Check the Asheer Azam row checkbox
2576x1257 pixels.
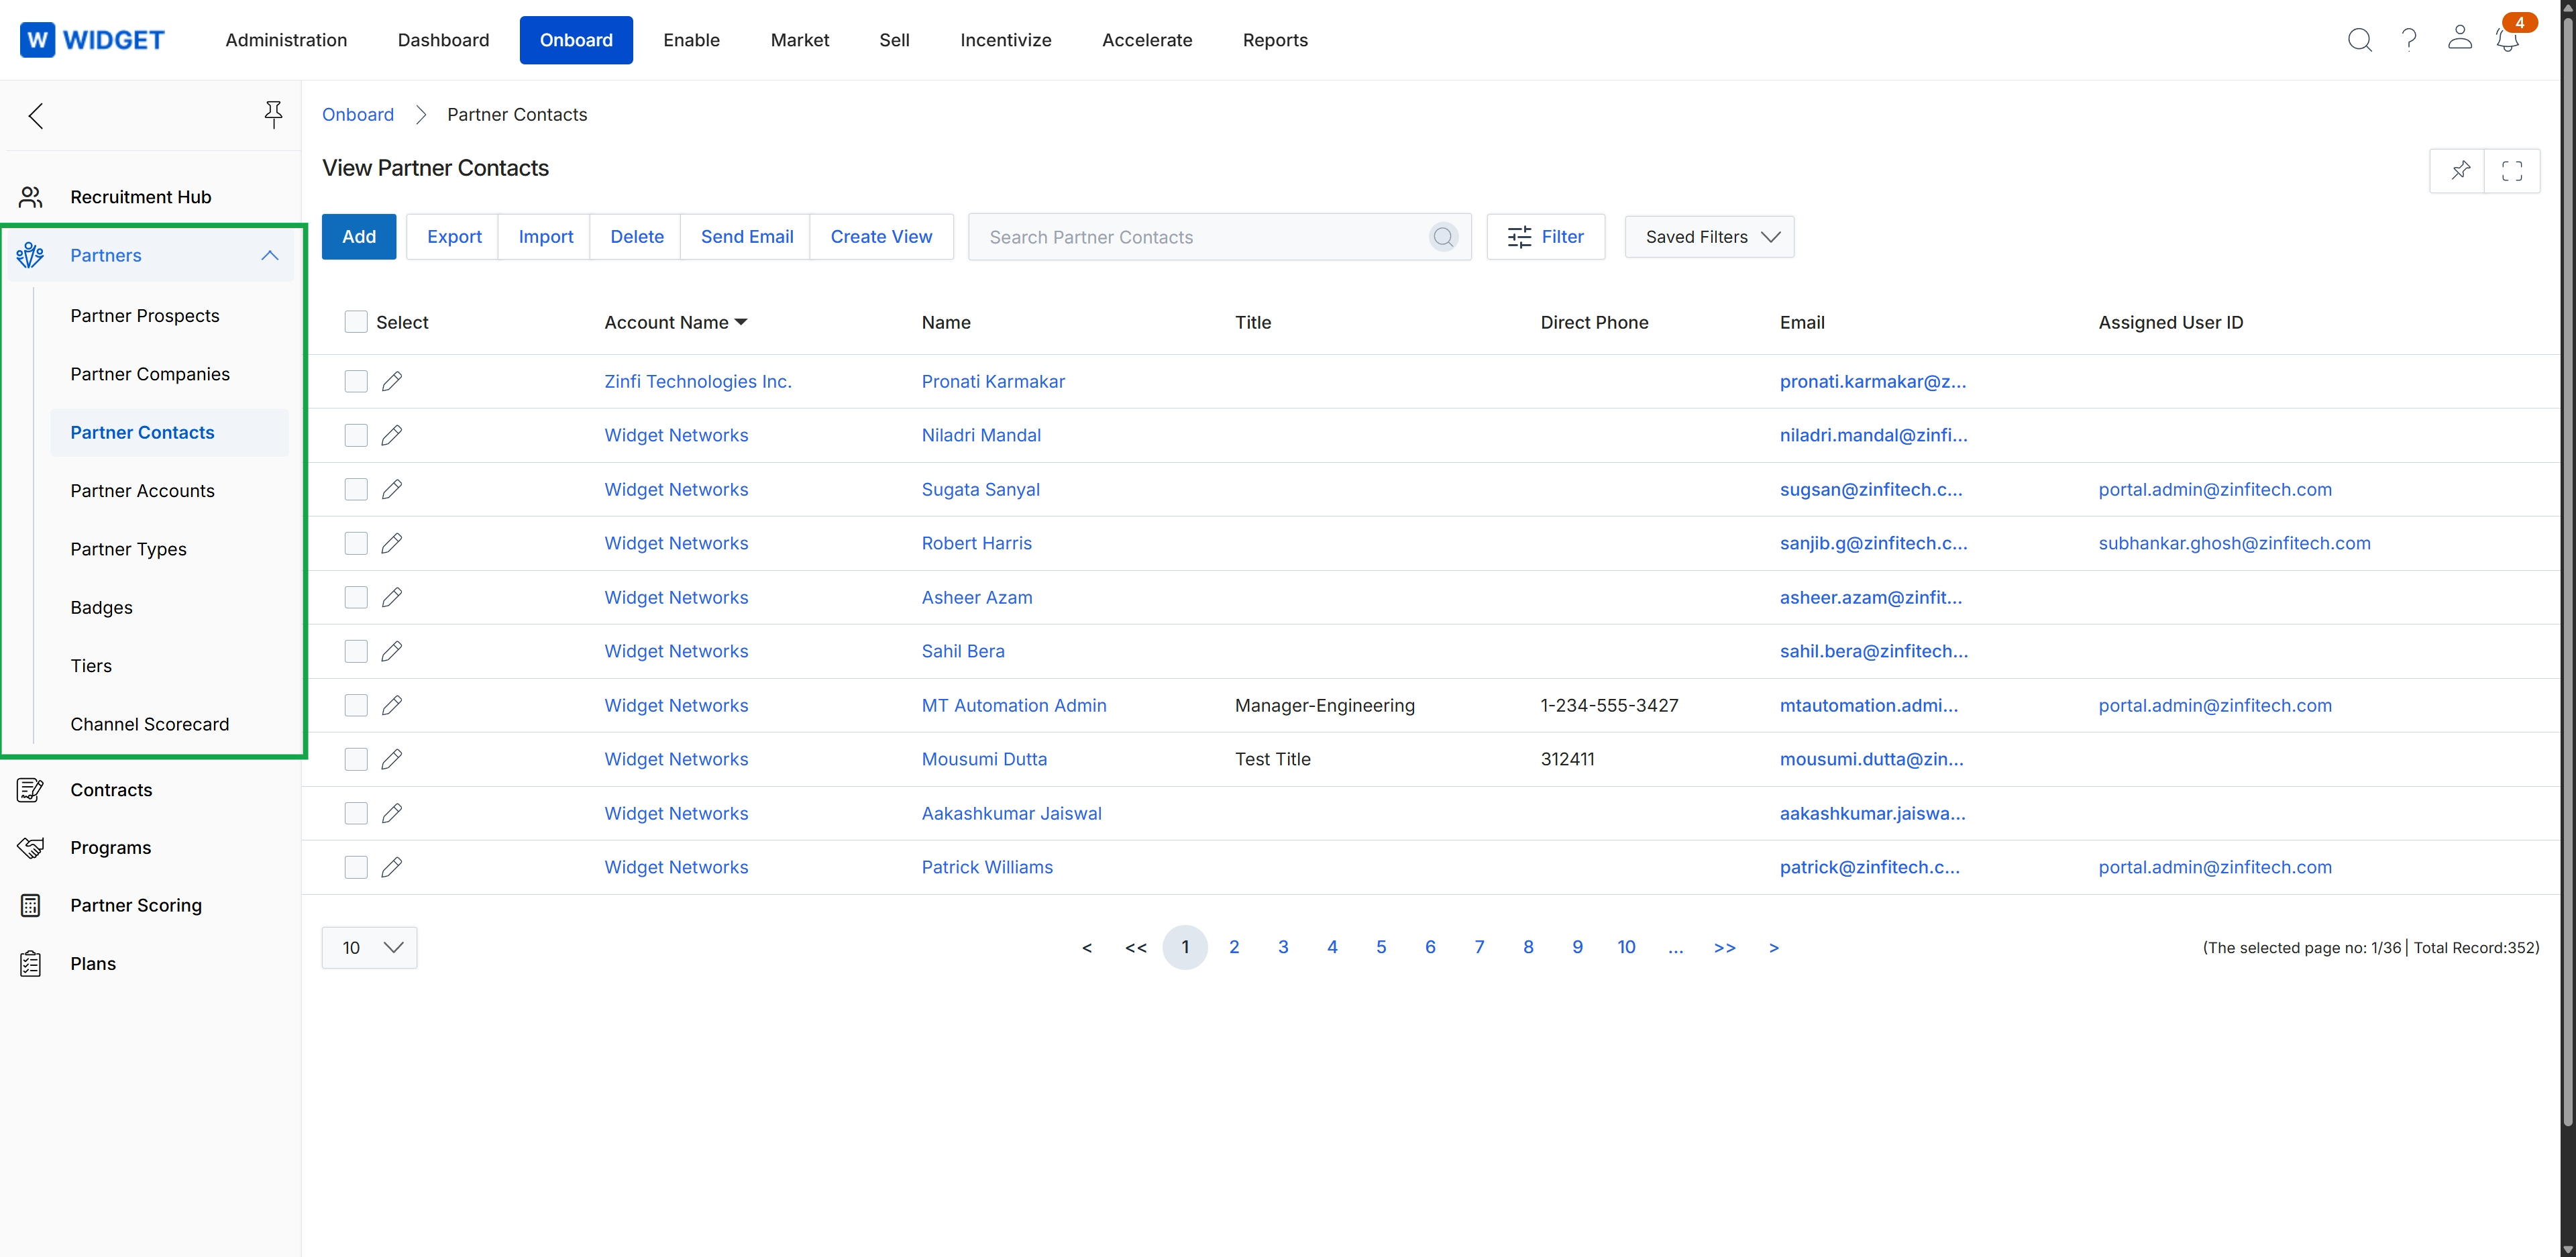(x=356, y=598)
